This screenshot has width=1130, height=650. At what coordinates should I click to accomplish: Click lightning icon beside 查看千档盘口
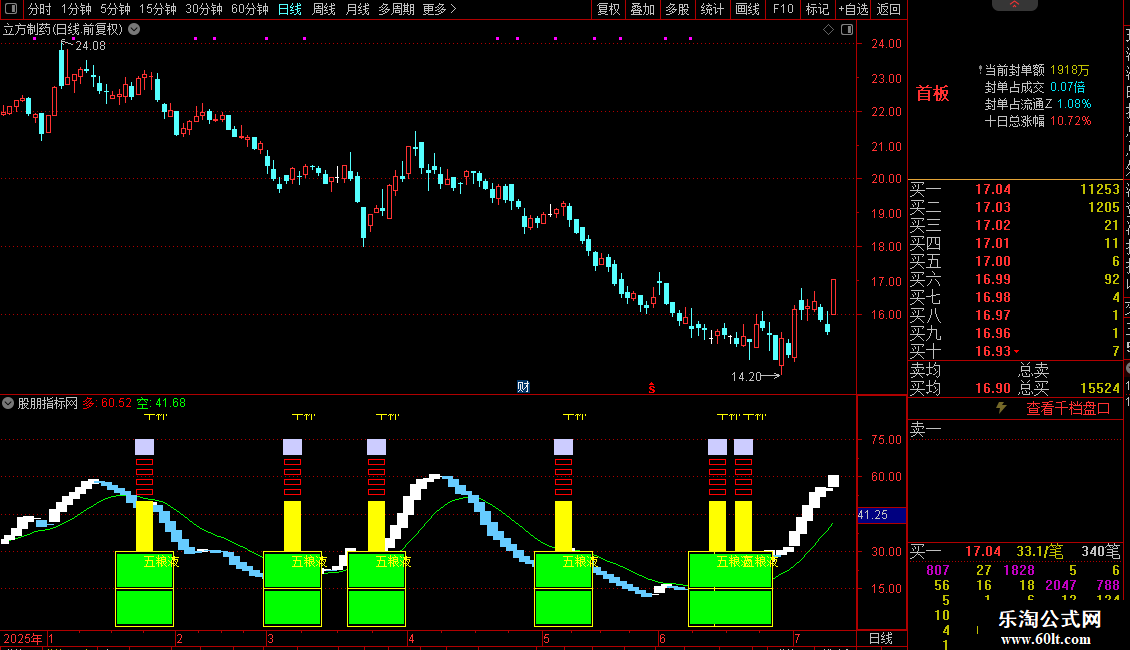click(x=1001, y=408)
